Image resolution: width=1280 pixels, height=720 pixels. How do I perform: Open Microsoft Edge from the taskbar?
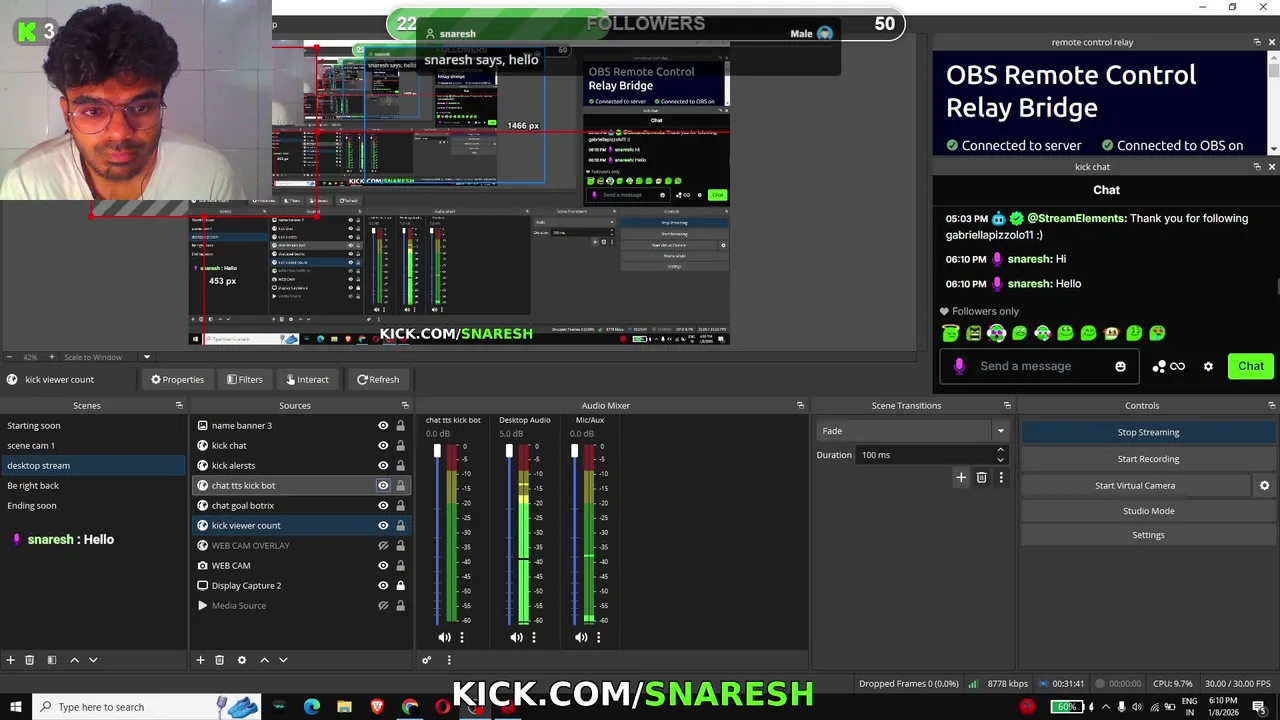point(312,707)
